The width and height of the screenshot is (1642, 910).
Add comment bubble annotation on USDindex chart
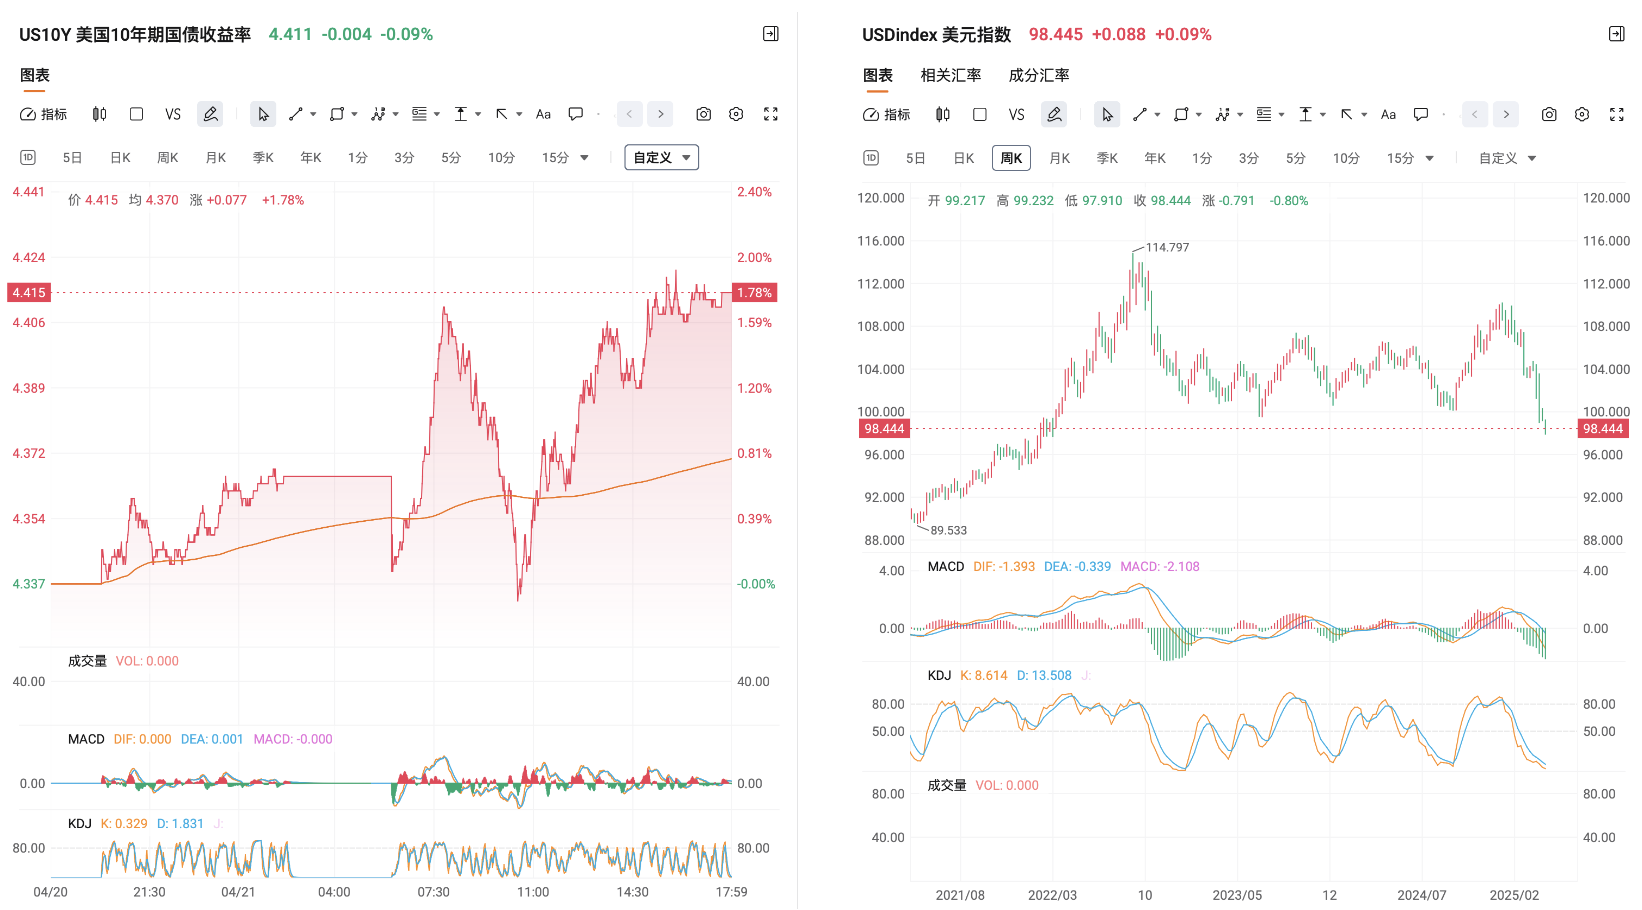coord(1421,114)
